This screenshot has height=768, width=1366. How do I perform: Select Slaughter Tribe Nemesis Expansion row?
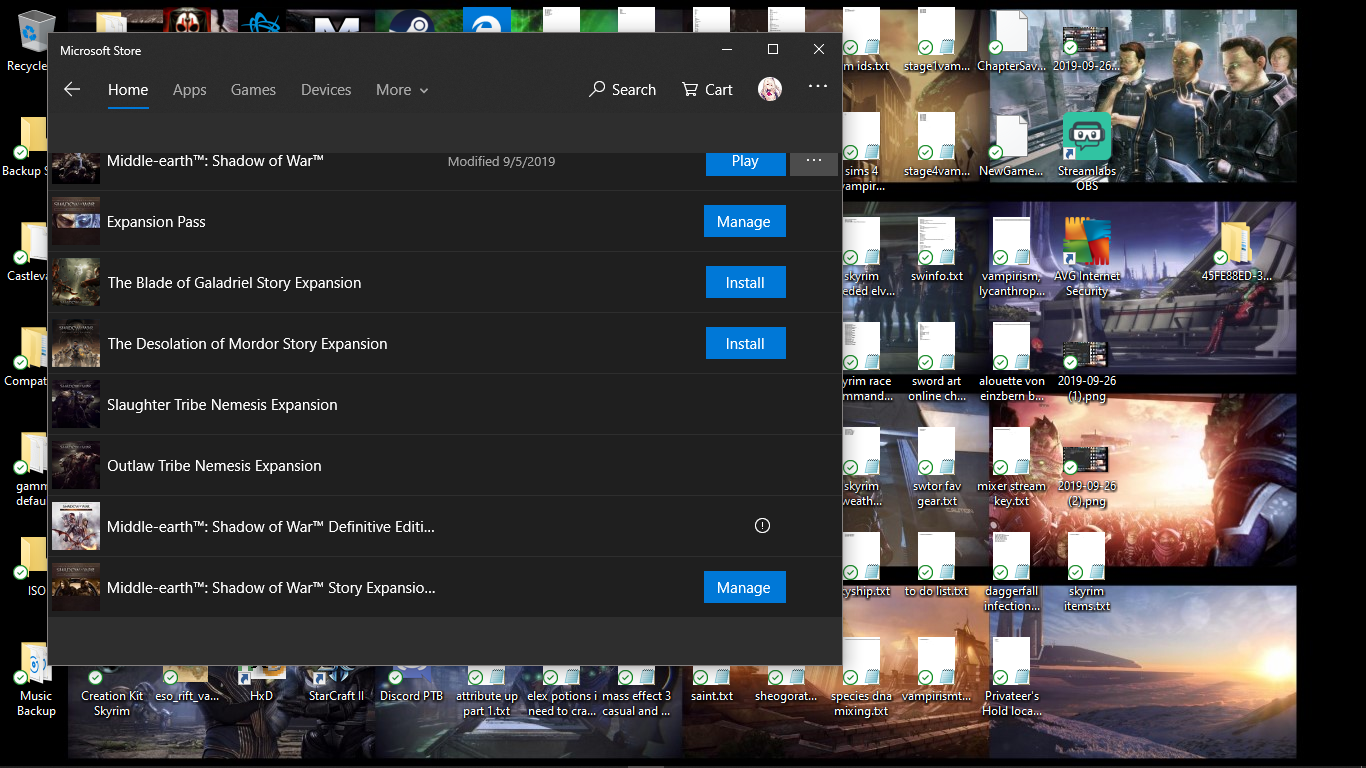[445, 405]
